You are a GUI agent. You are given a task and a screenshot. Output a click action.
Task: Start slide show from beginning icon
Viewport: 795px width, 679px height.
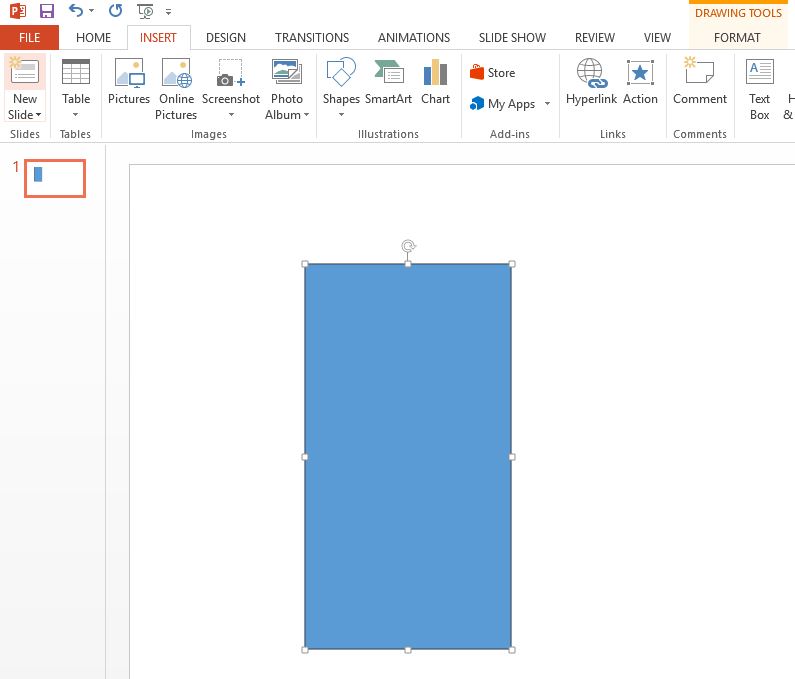(x=145, y=11)
